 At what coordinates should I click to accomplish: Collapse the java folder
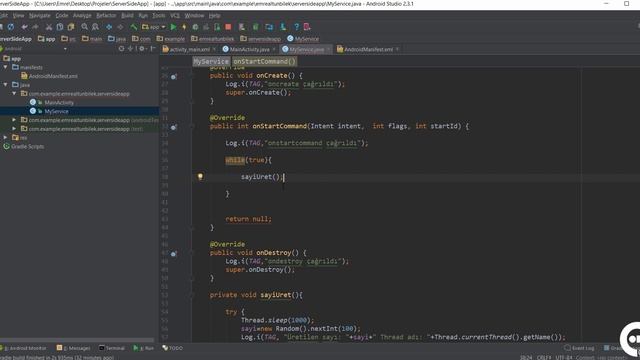point(5,85)
